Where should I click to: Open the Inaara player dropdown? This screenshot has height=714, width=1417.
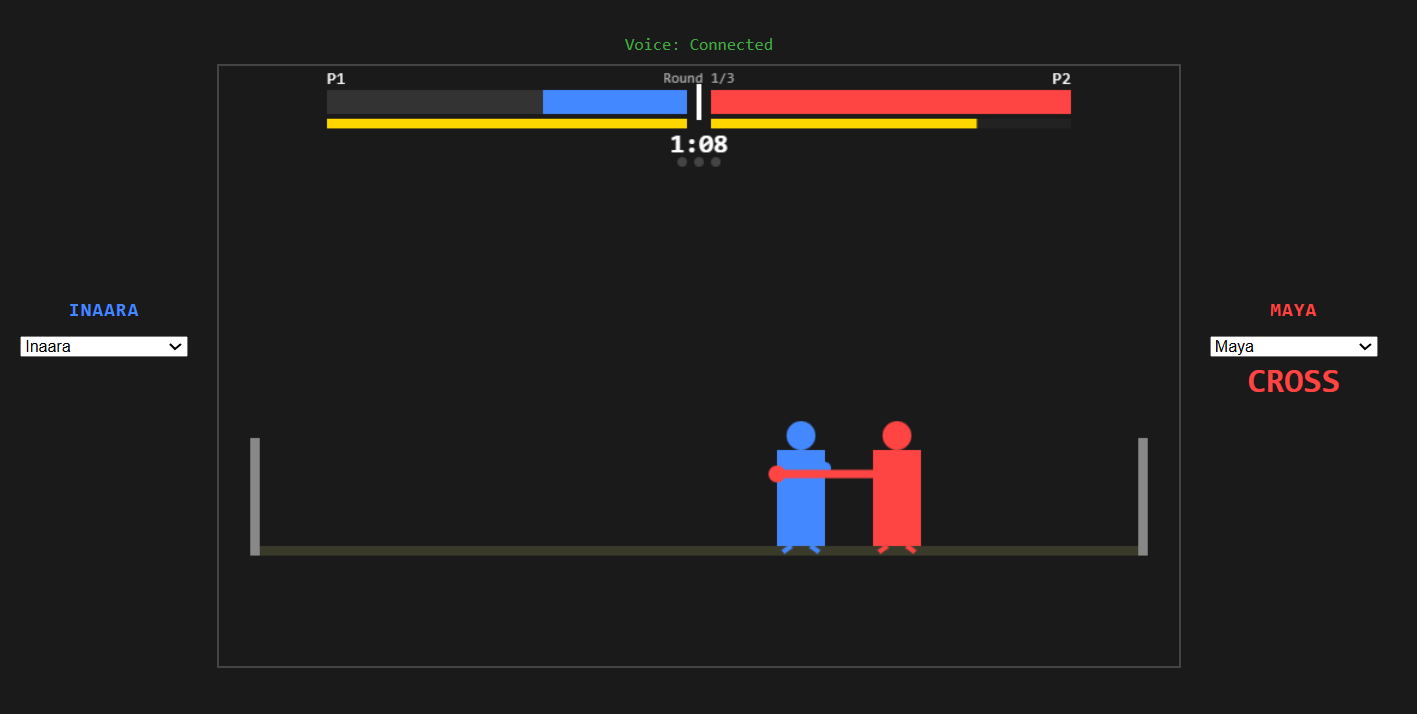click(x=104, y=346)
